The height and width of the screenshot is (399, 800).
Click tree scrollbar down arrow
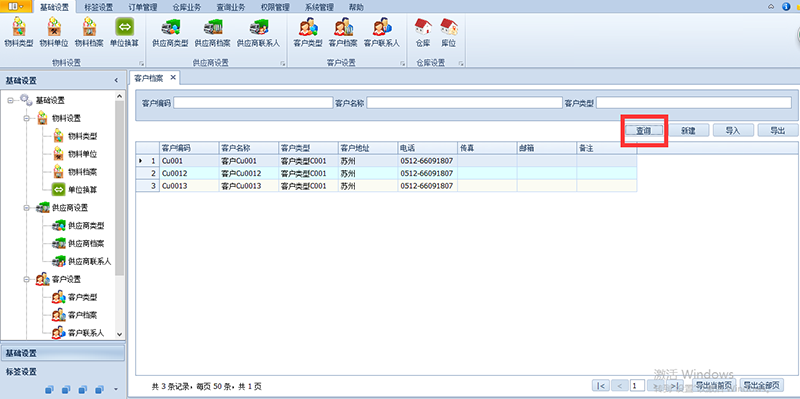(119, 334)
